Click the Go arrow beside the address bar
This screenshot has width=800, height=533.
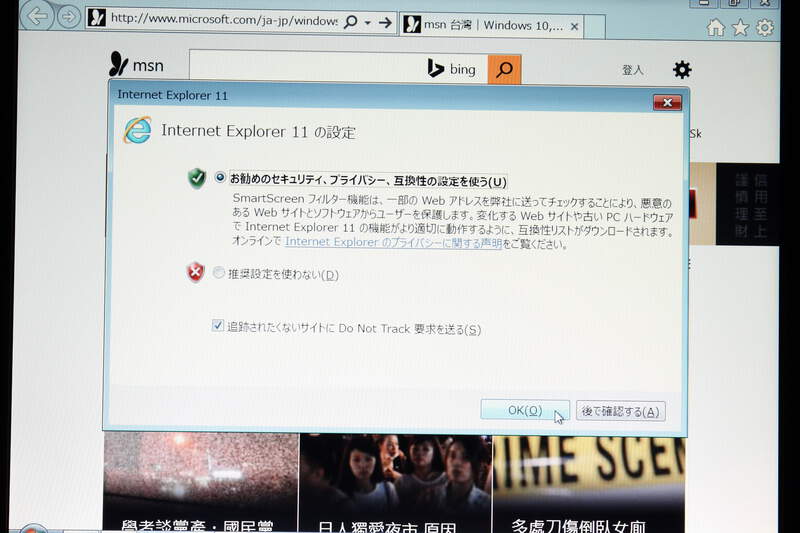(386, 22)
